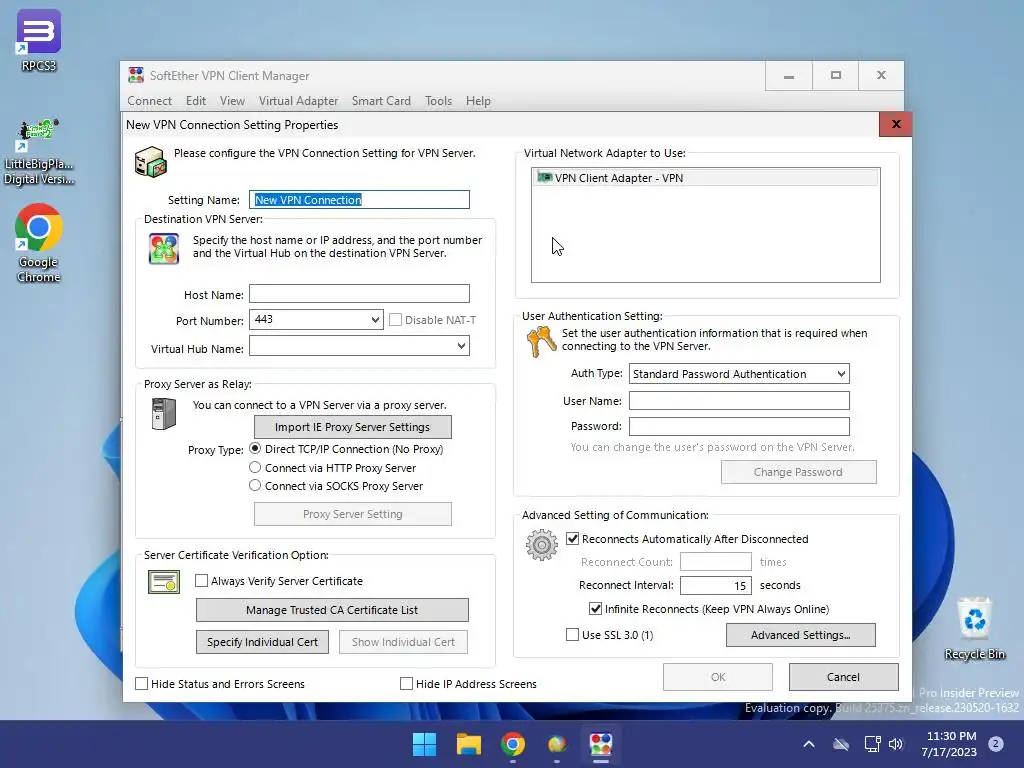Viewport: 1024px width, 768px height.
Task: Open the Auth Type dropdown
Action: tap(841, 374)
